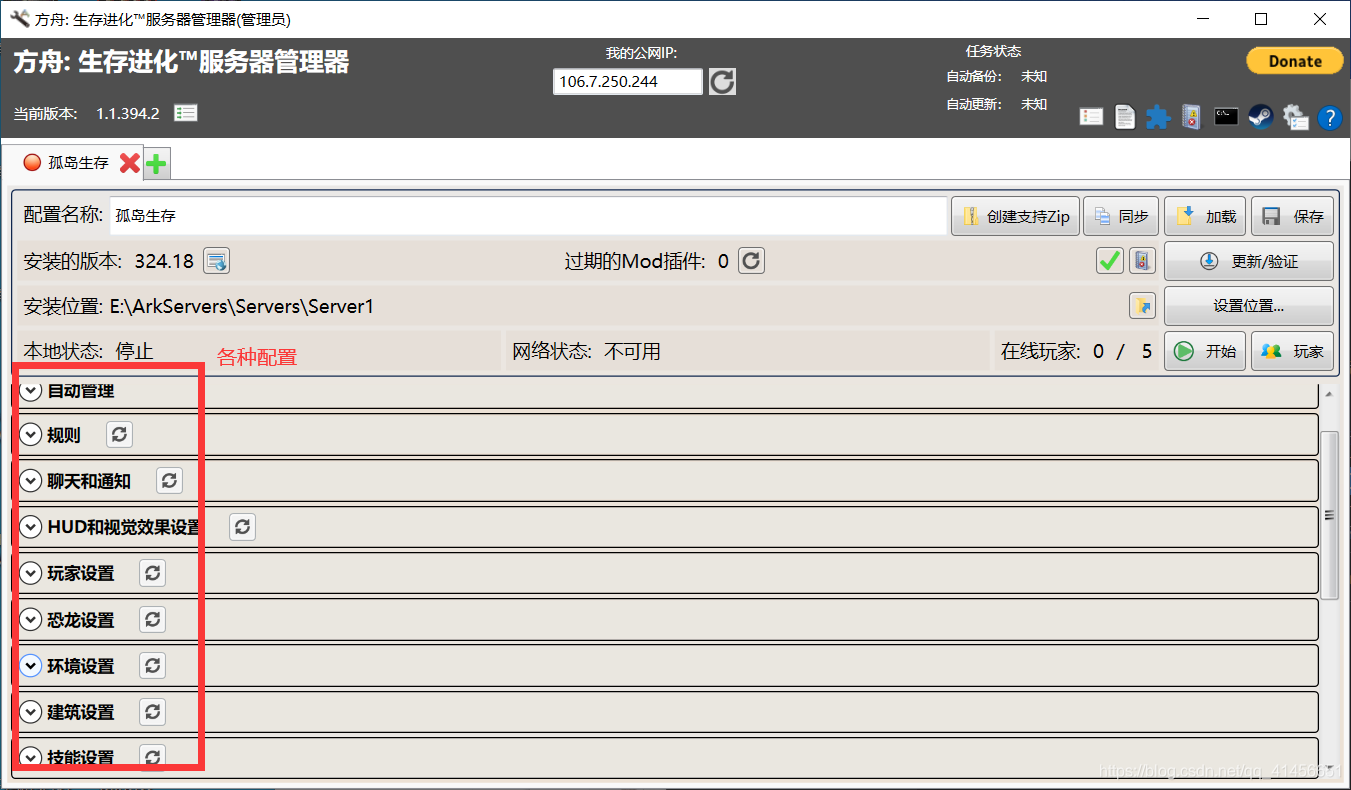The image size is (1351, 790).
Task: Click the 本地状态 停止 status text
Action: [x=88, y=351]
